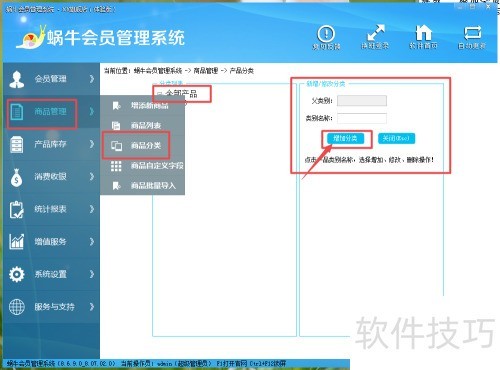Expand 产品库存 with its chevron arrow
Viewport: 500px width, 370px height.
(92, 144)
